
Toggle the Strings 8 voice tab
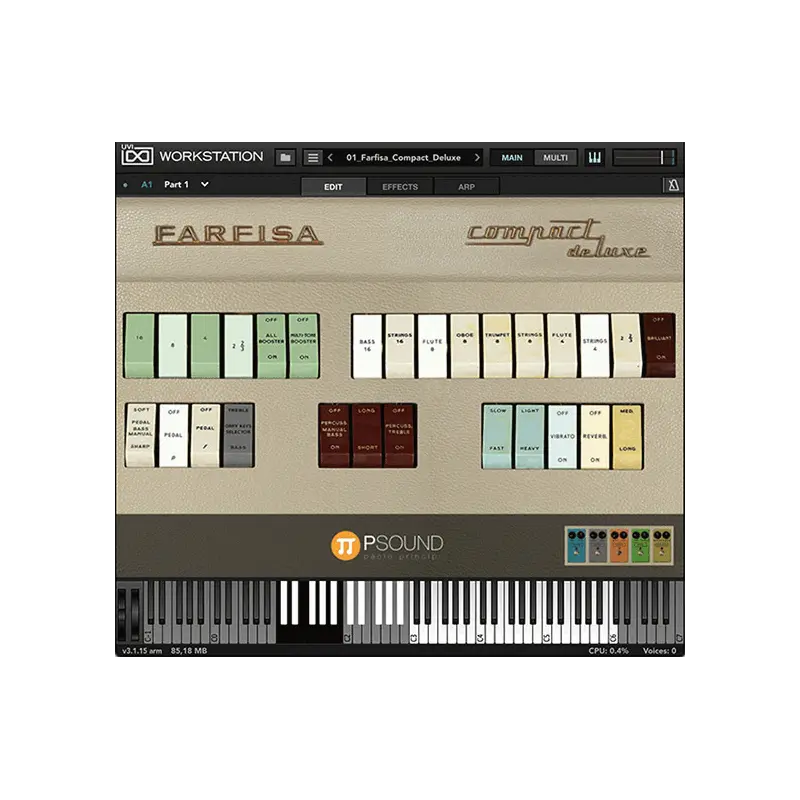pyautogui.click(x=530, y=346)
